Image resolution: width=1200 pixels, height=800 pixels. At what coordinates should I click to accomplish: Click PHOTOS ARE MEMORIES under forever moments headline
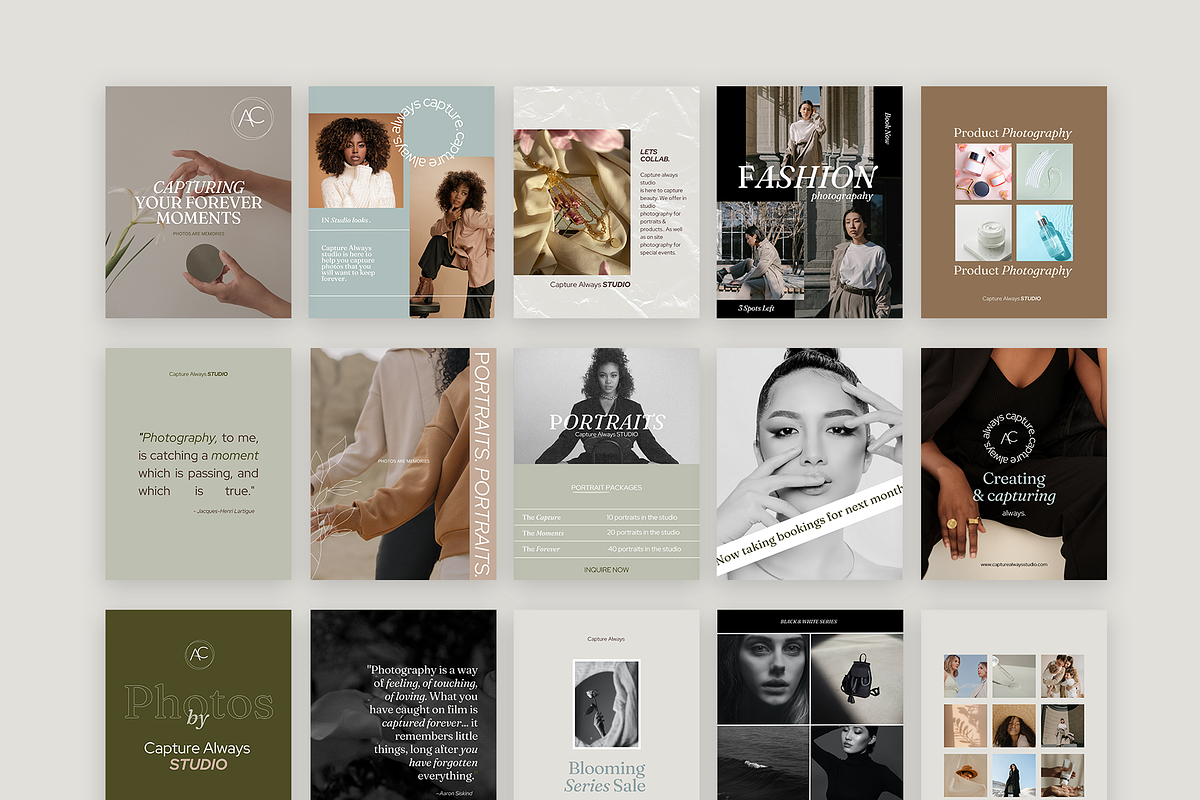198,234
